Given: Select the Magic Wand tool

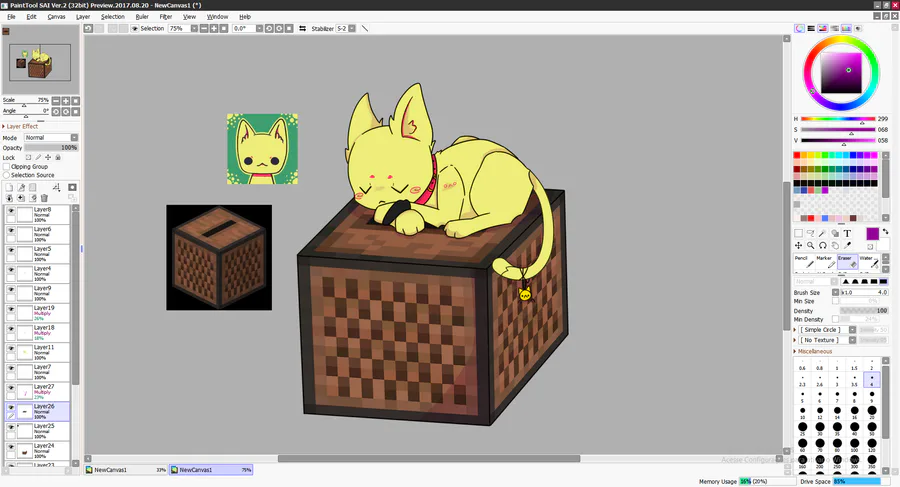Looking at the screenshot, I should (823, 233).
